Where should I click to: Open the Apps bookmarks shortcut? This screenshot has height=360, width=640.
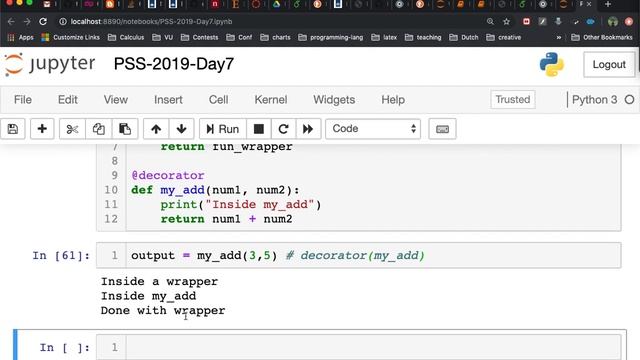point(20,38)
